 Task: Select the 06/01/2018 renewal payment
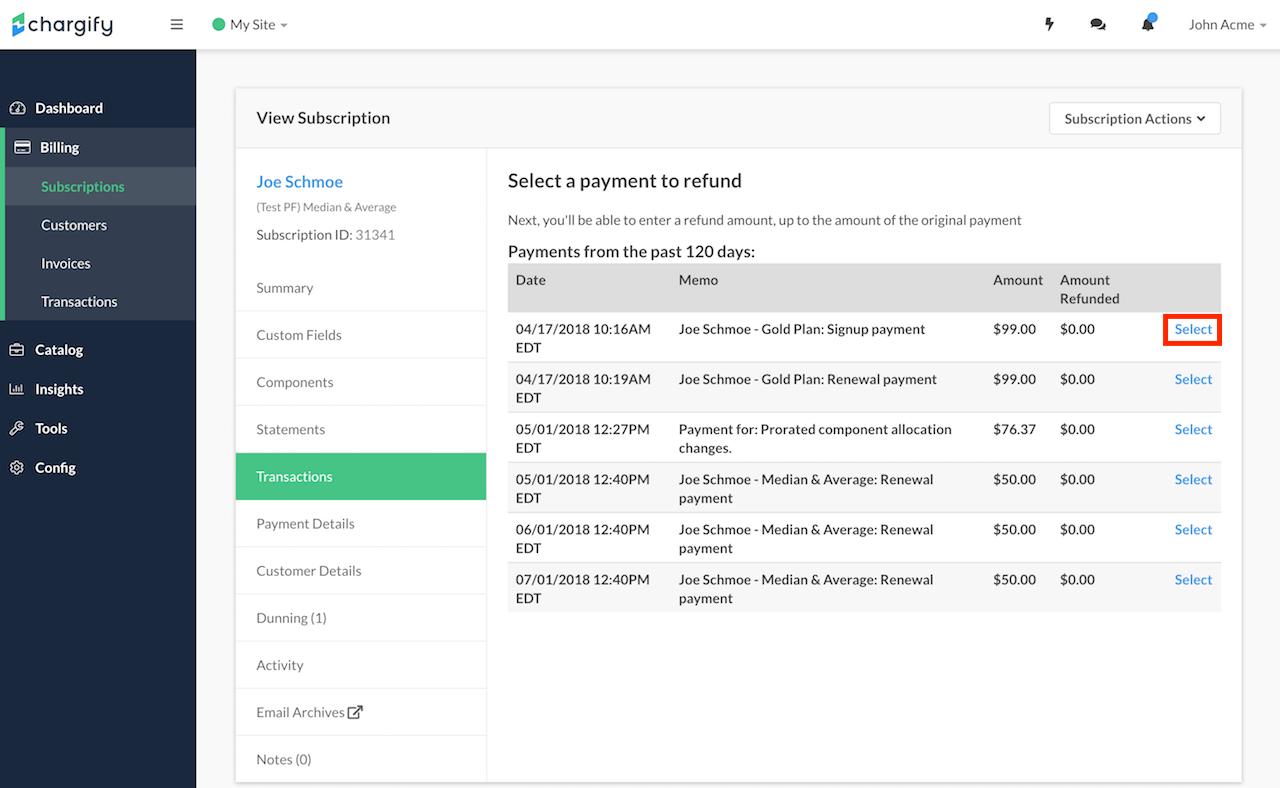click(1193, 529)
